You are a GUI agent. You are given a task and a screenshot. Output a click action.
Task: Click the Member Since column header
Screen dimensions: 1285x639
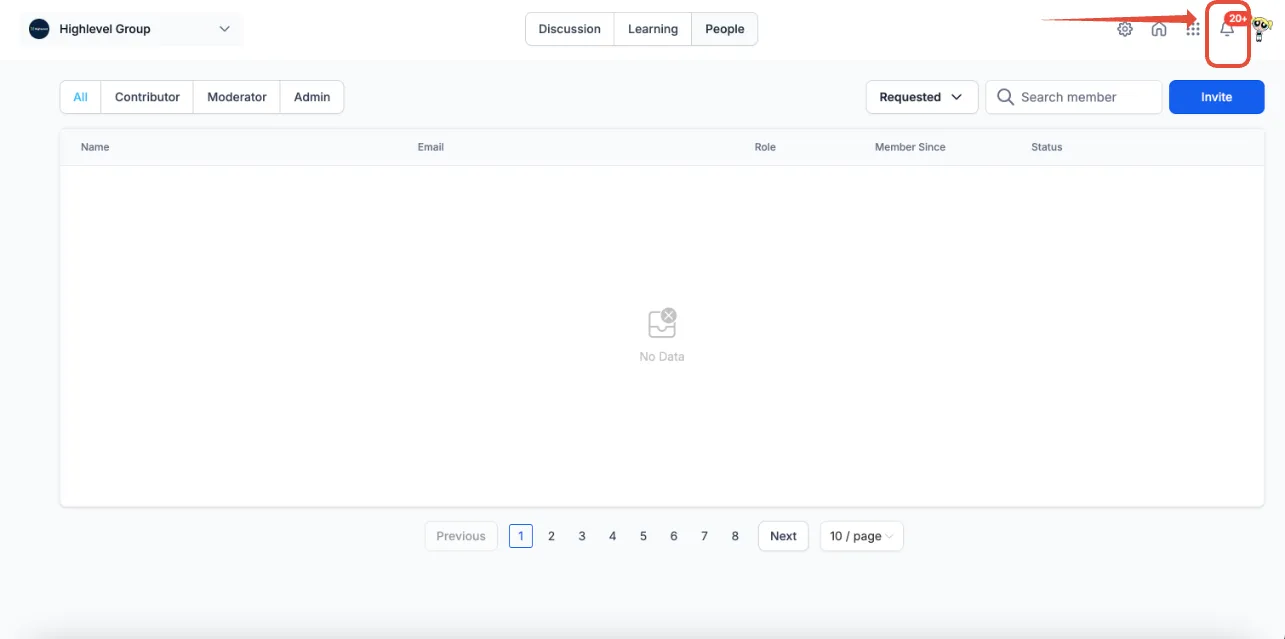910,147
